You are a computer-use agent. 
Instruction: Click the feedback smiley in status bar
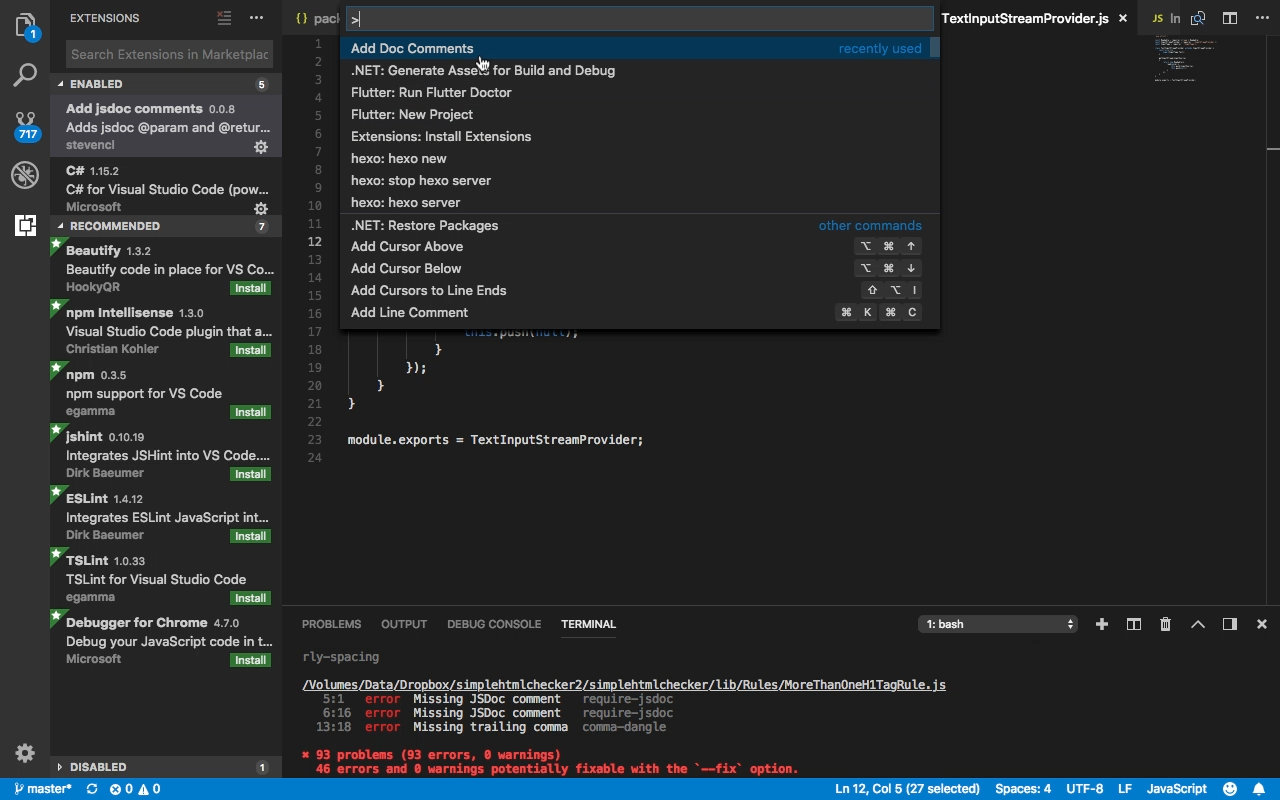point(1230,789)
